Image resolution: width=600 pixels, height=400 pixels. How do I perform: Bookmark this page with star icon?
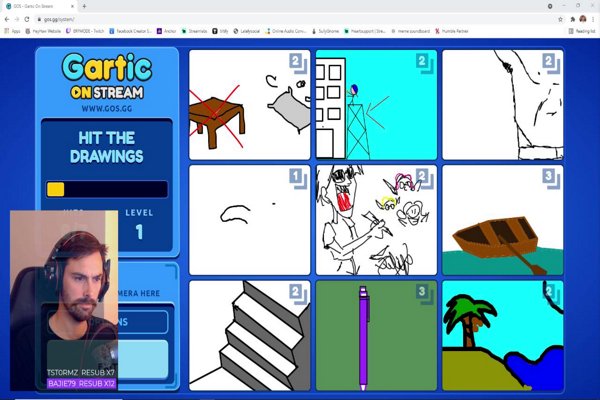[x=561, y=19]
